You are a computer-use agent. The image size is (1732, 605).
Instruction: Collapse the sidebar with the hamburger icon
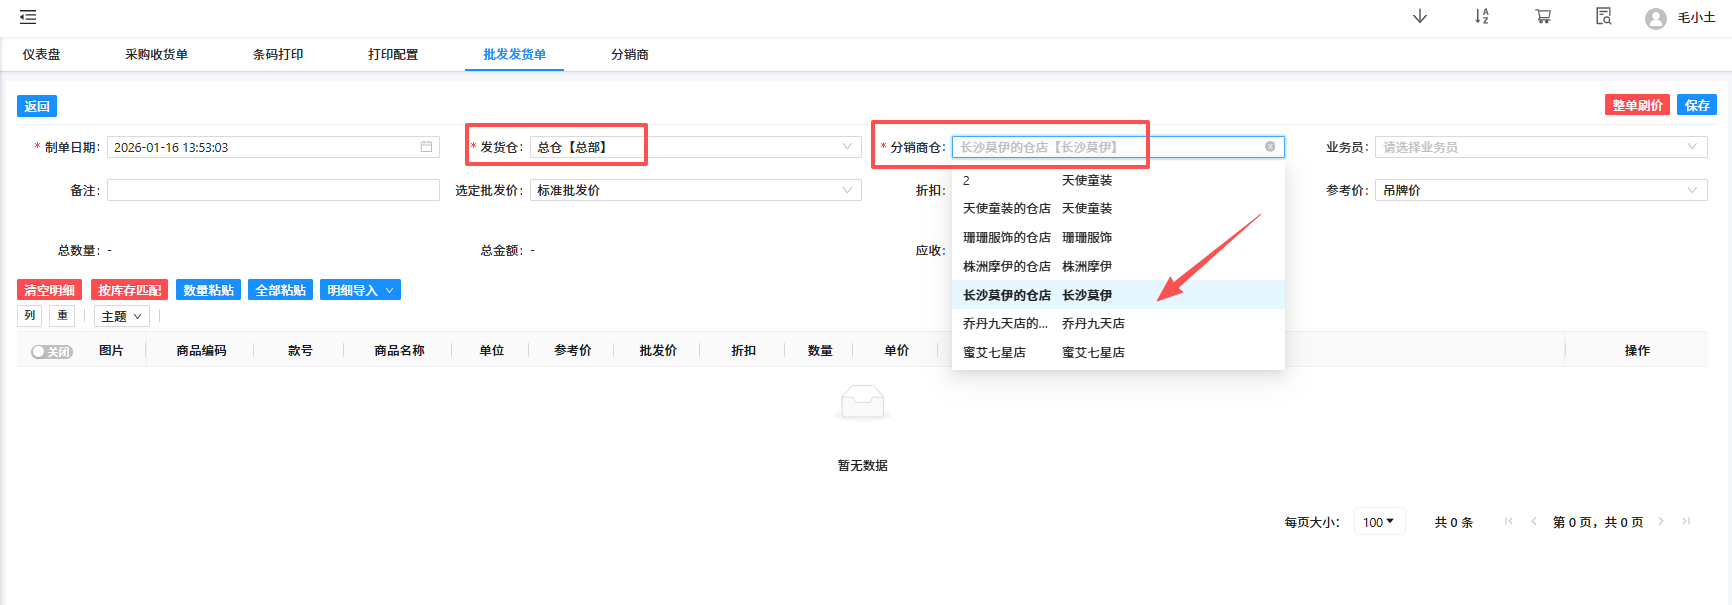click(28, 17)
